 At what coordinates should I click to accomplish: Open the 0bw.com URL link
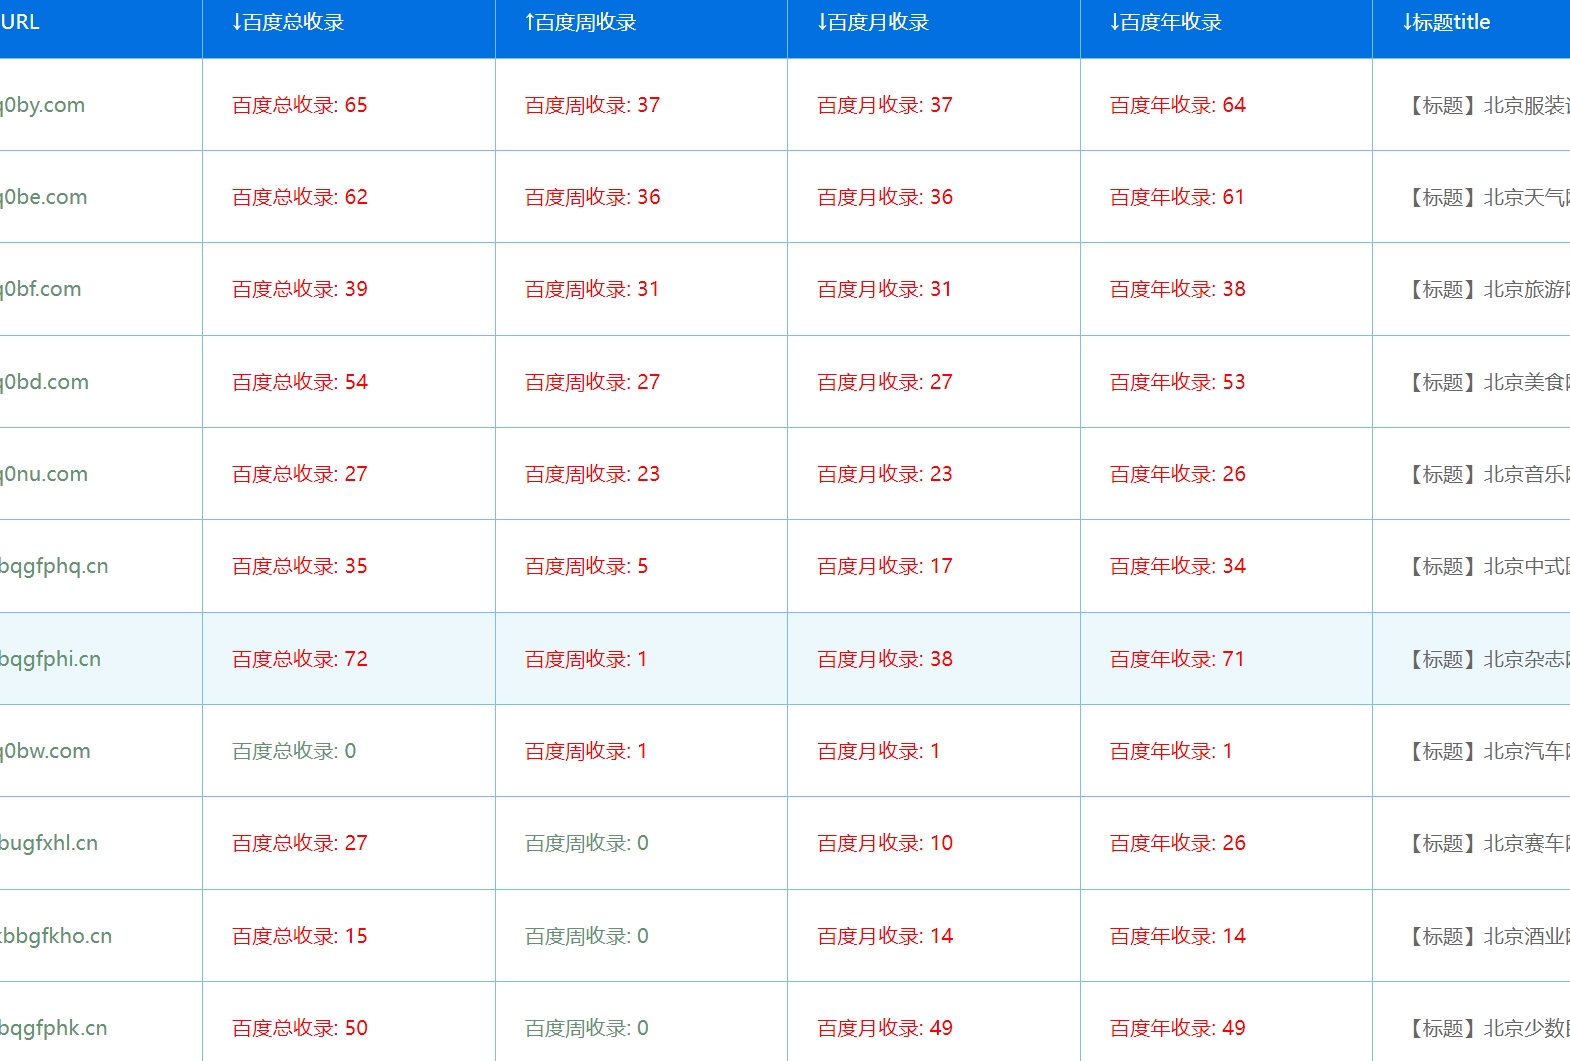[x=45, y=751]
